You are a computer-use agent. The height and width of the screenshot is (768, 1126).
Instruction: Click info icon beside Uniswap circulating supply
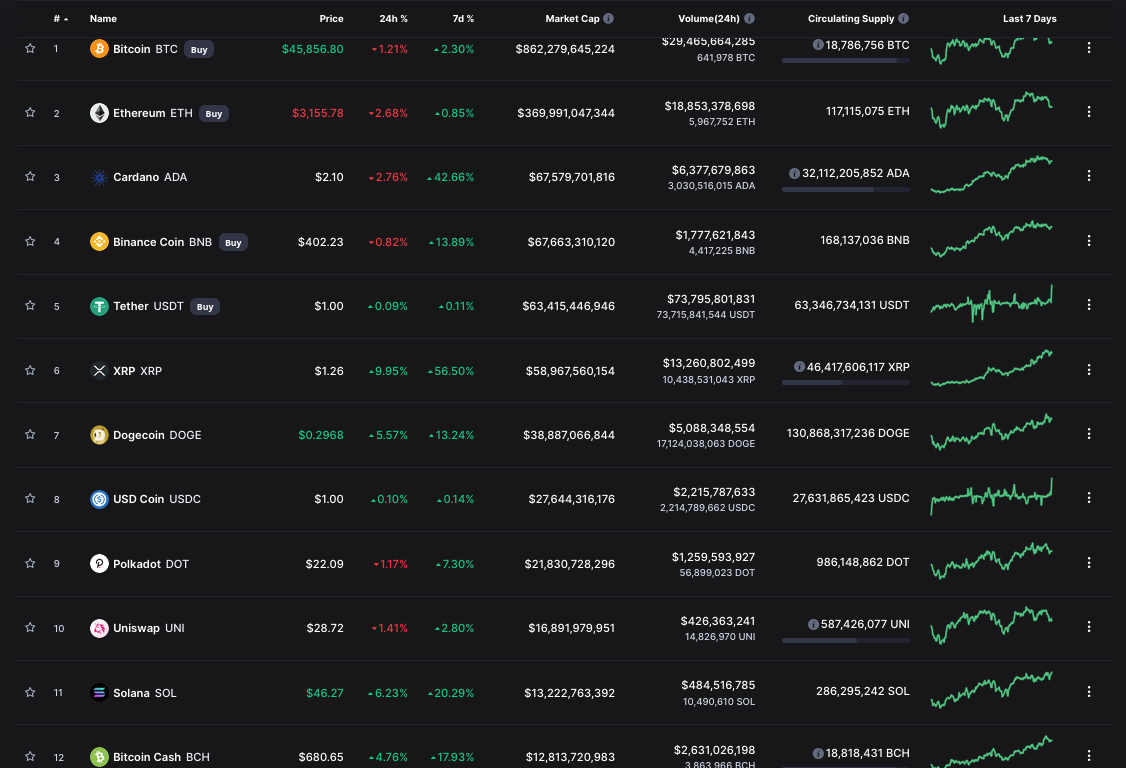tap(813, 624)
